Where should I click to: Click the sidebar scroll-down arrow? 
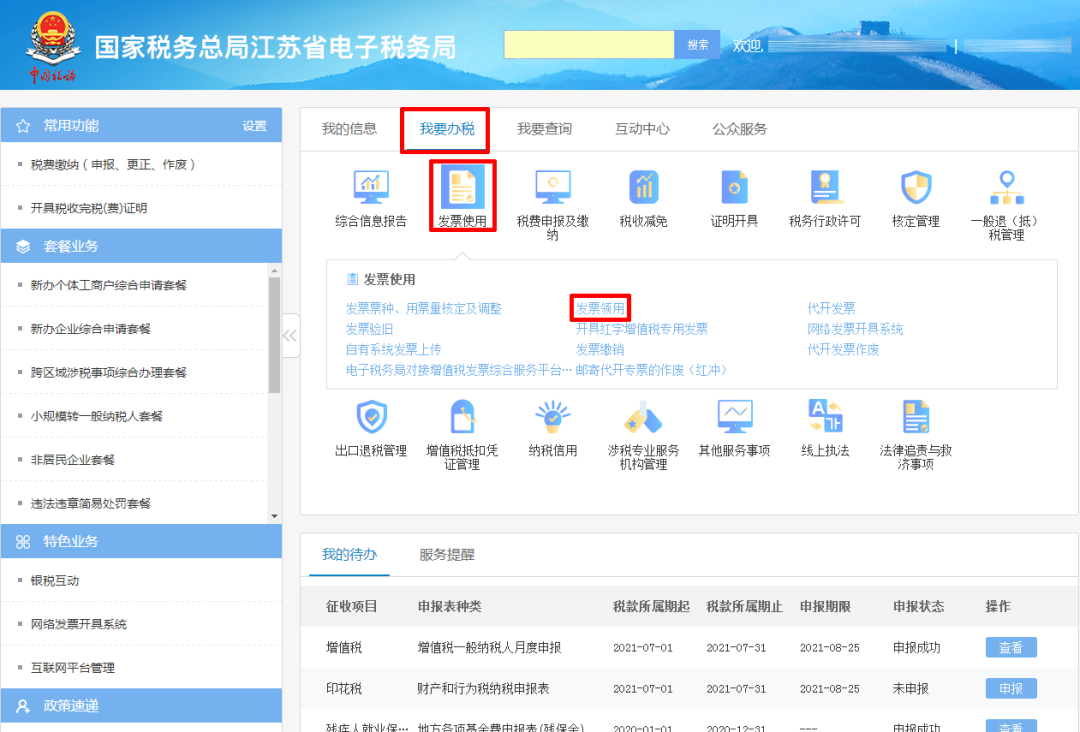(274, 516)
